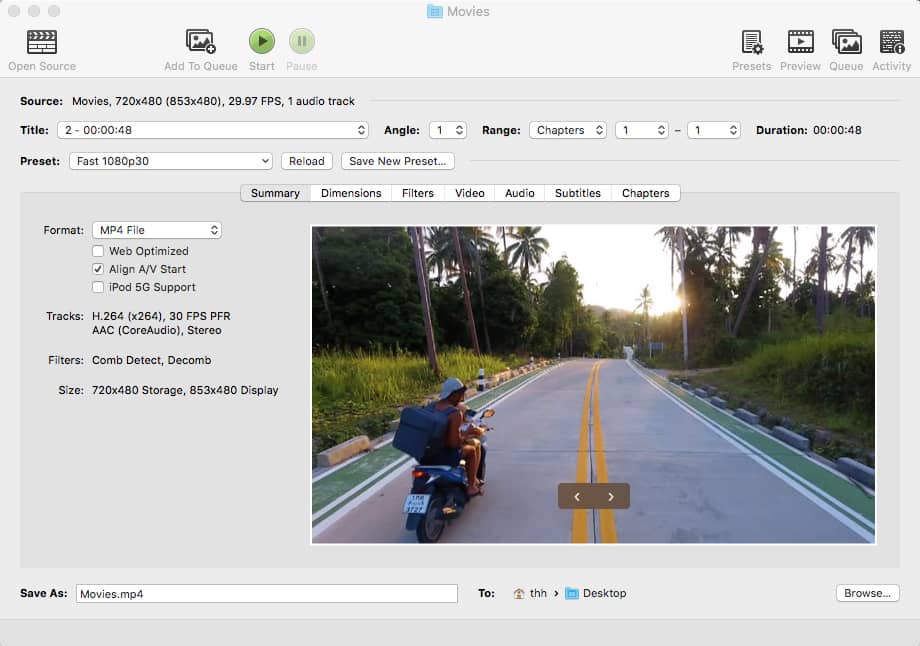Show next preview image arrow
Screen dimensions: 920x646
(611, 496)
